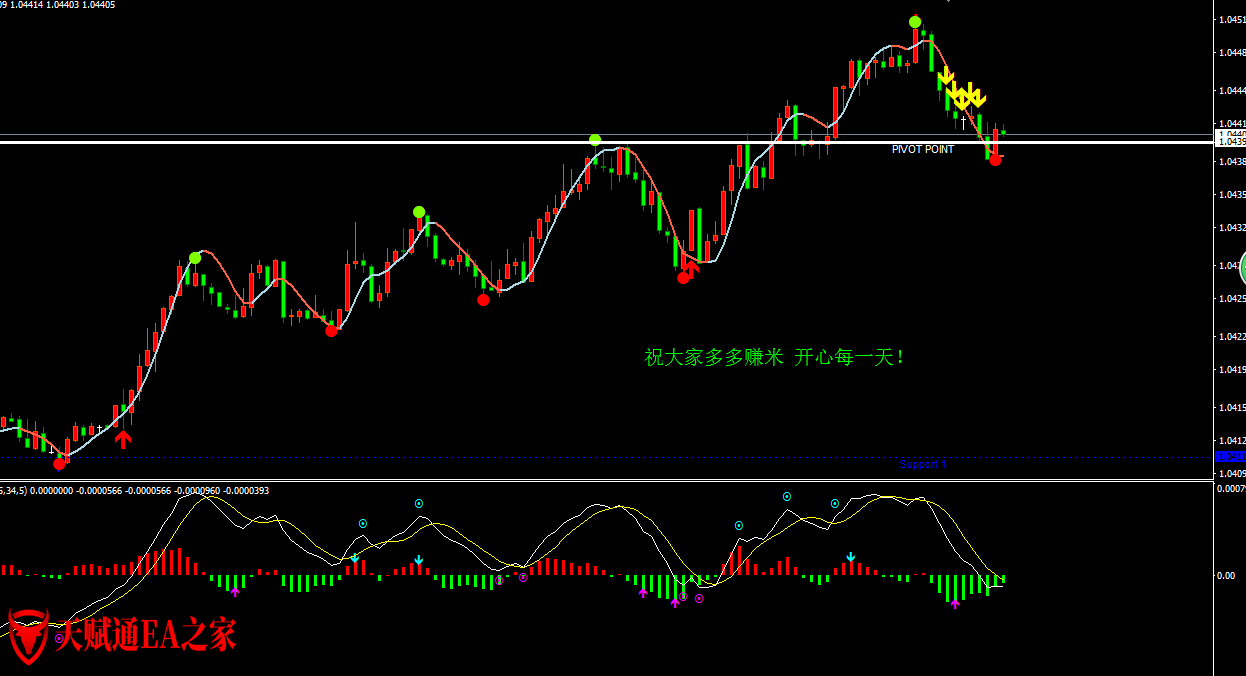Image resolution: width=1246 pixels, height=676 pixels.
Task: Select the green dot at the chart's highest peak
Action: pyautogui.click(x=915, y=22)
